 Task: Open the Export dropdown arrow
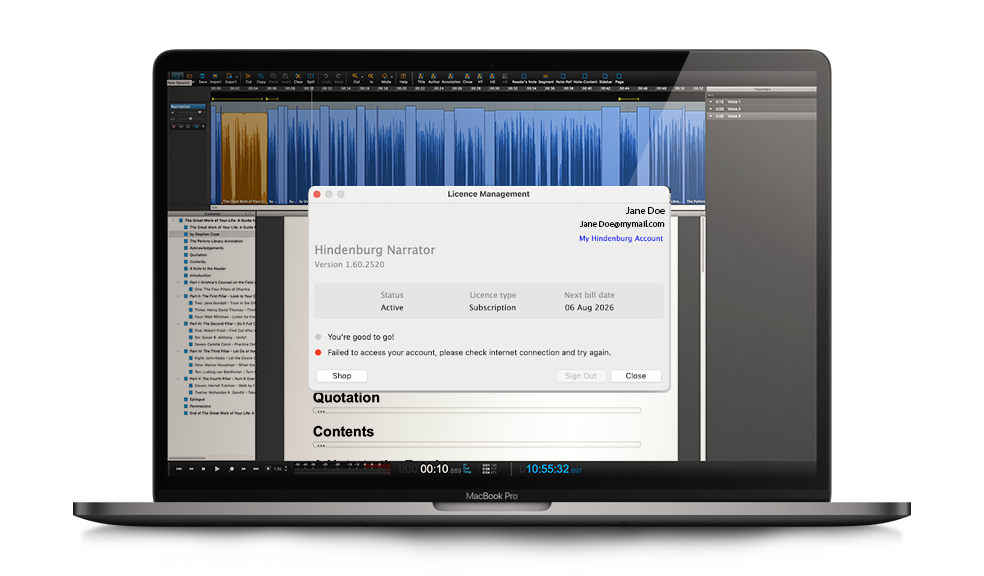coord(237,77)
